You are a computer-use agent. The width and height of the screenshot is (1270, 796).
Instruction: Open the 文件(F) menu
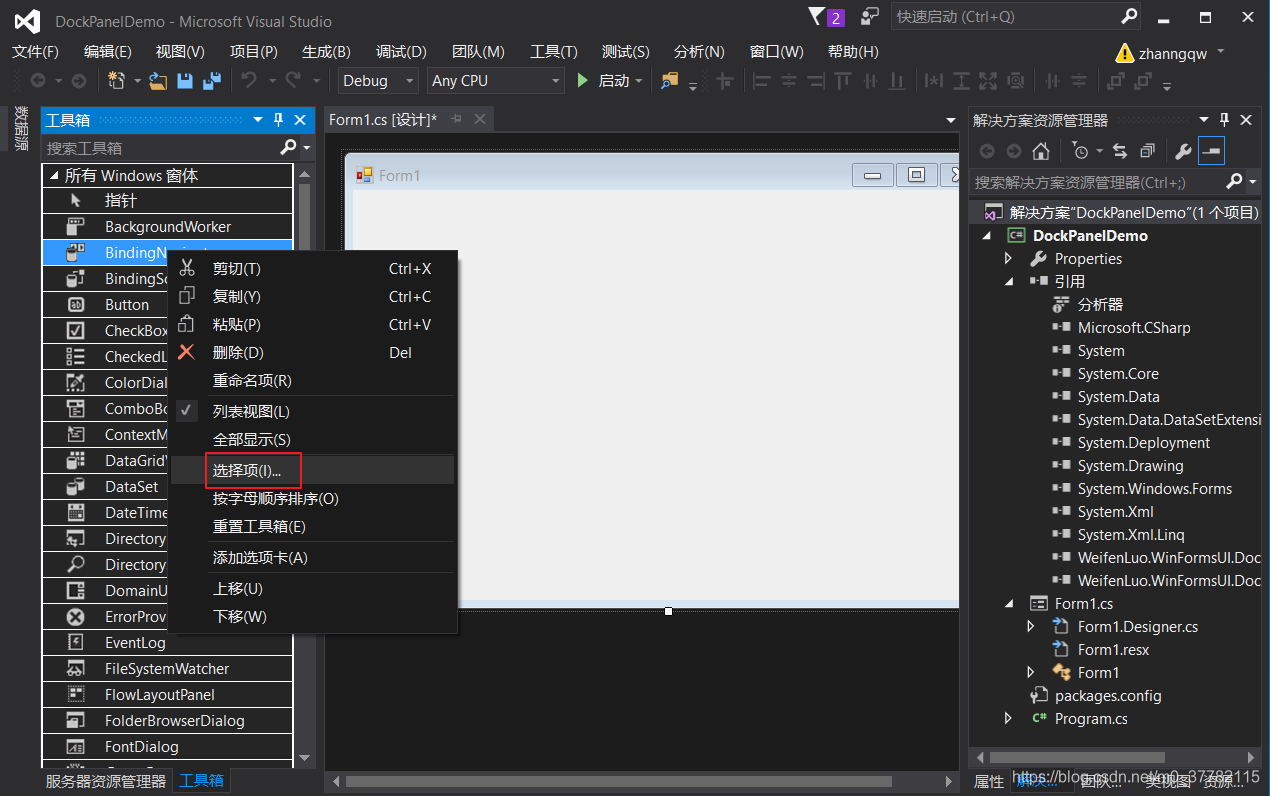[x=35, y=52]
